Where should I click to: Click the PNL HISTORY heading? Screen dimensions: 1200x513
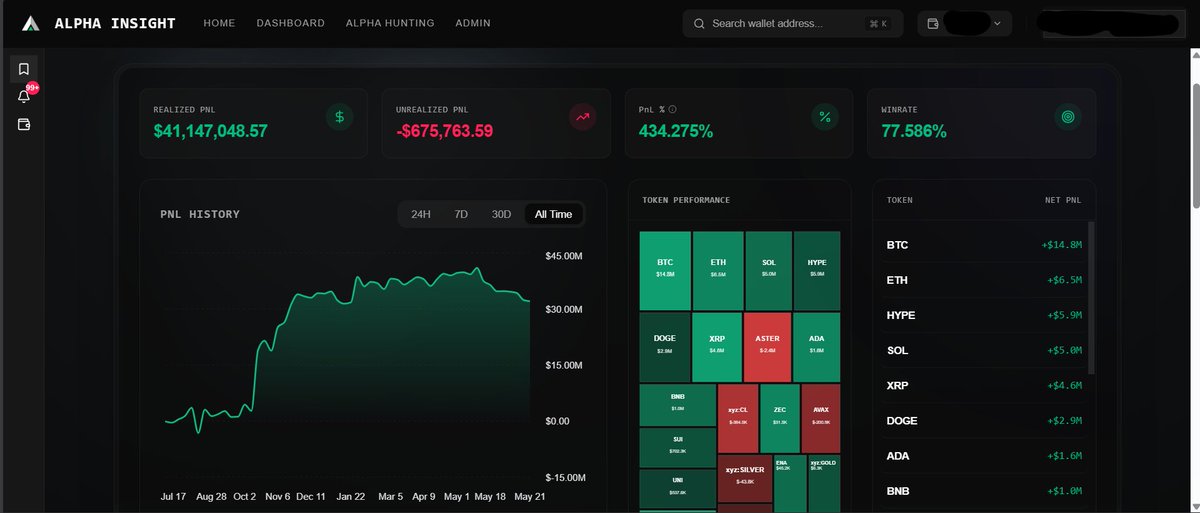coord(200,214)
